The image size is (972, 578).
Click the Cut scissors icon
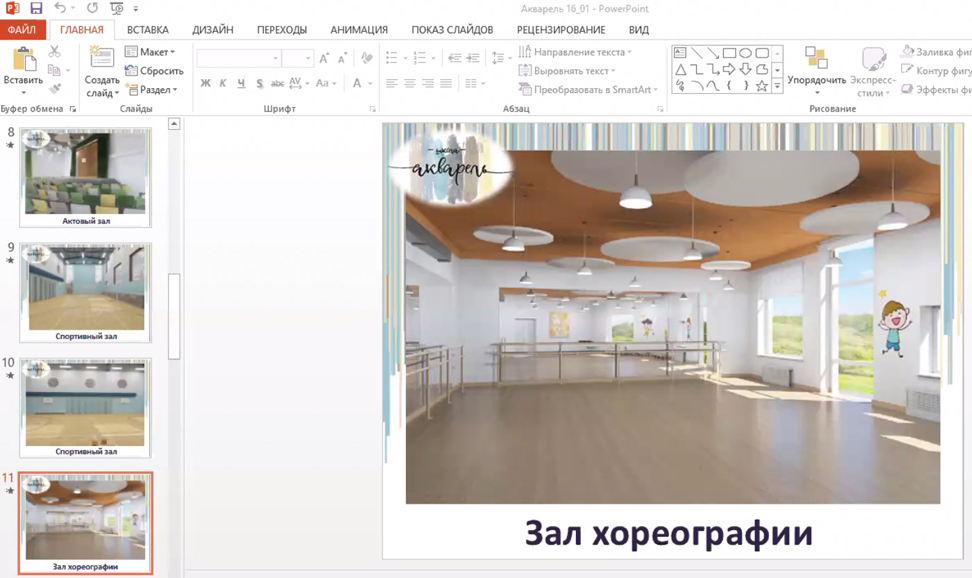pos(55,52)
